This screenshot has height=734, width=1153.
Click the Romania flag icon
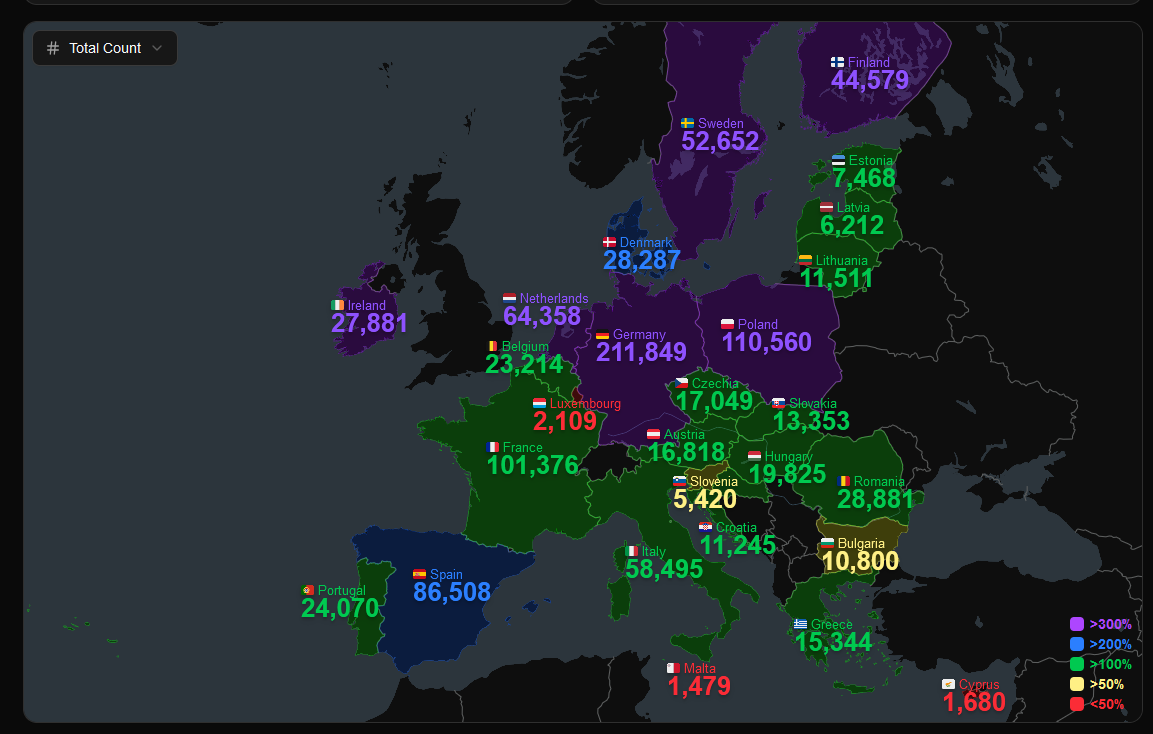tap(843, 482)
